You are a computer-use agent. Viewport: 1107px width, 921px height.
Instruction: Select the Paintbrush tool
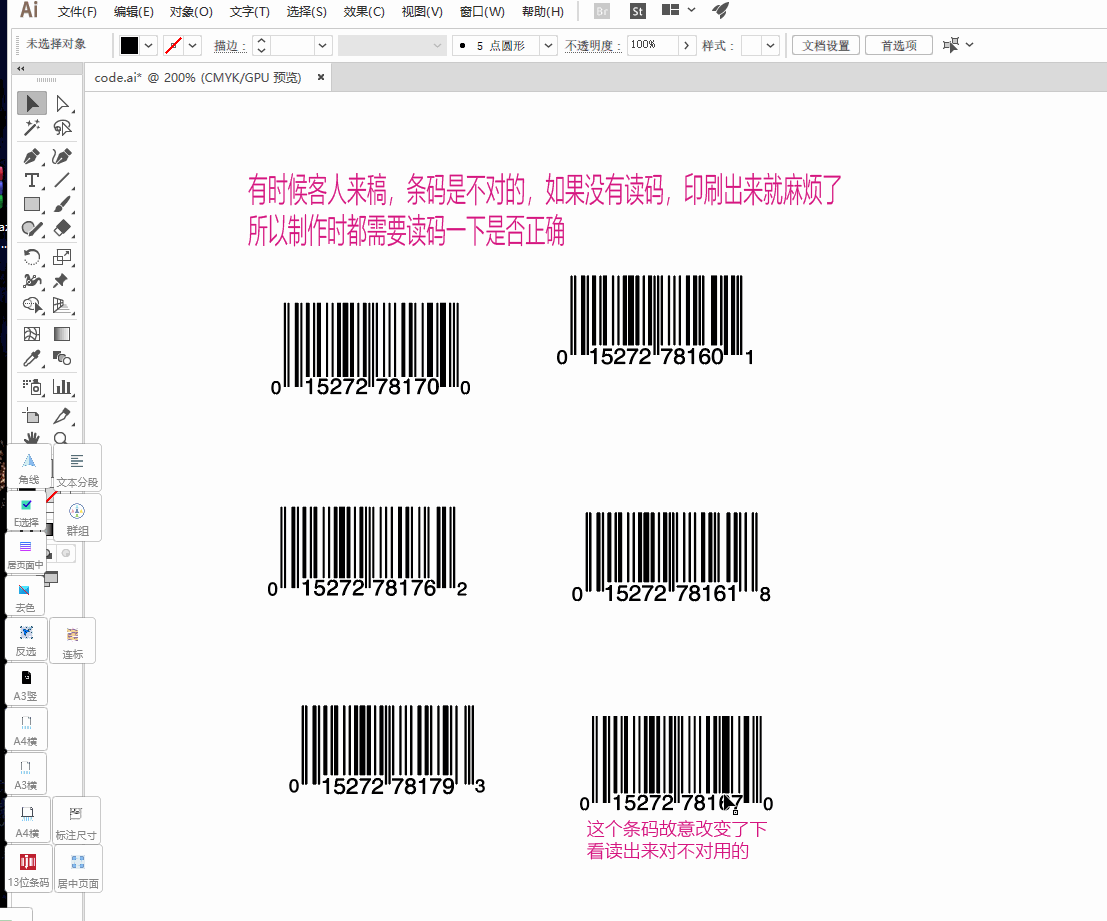(x=62, y=205)
